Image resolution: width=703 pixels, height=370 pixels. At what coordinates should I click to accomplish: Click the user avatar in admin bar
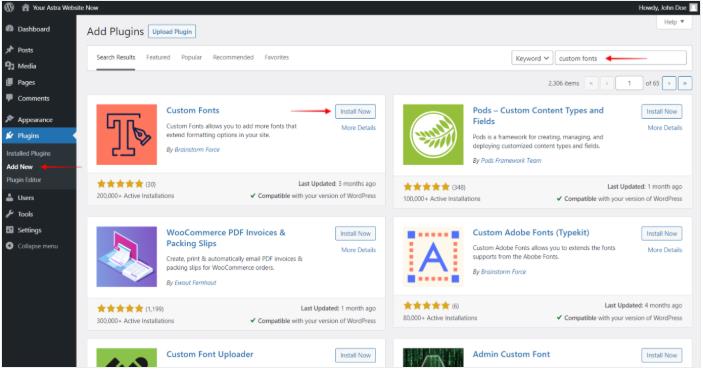[693, 8]
